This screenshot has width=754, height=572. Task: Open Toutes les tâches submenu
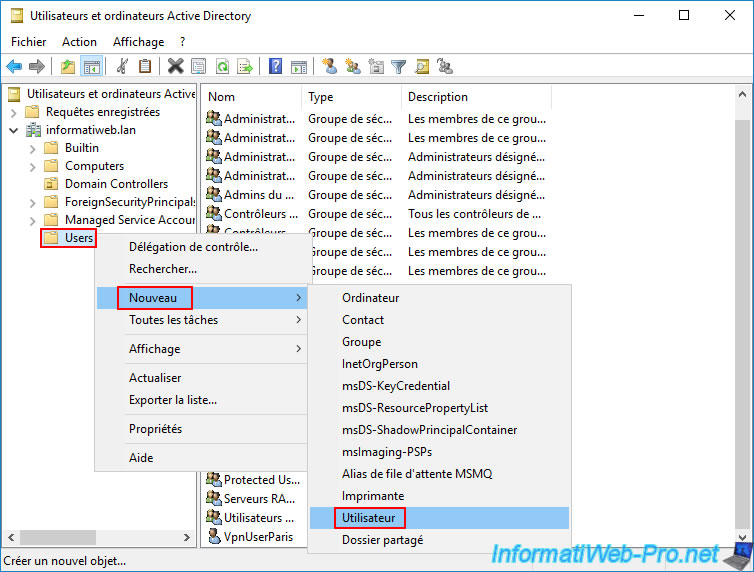coord(173,320)
